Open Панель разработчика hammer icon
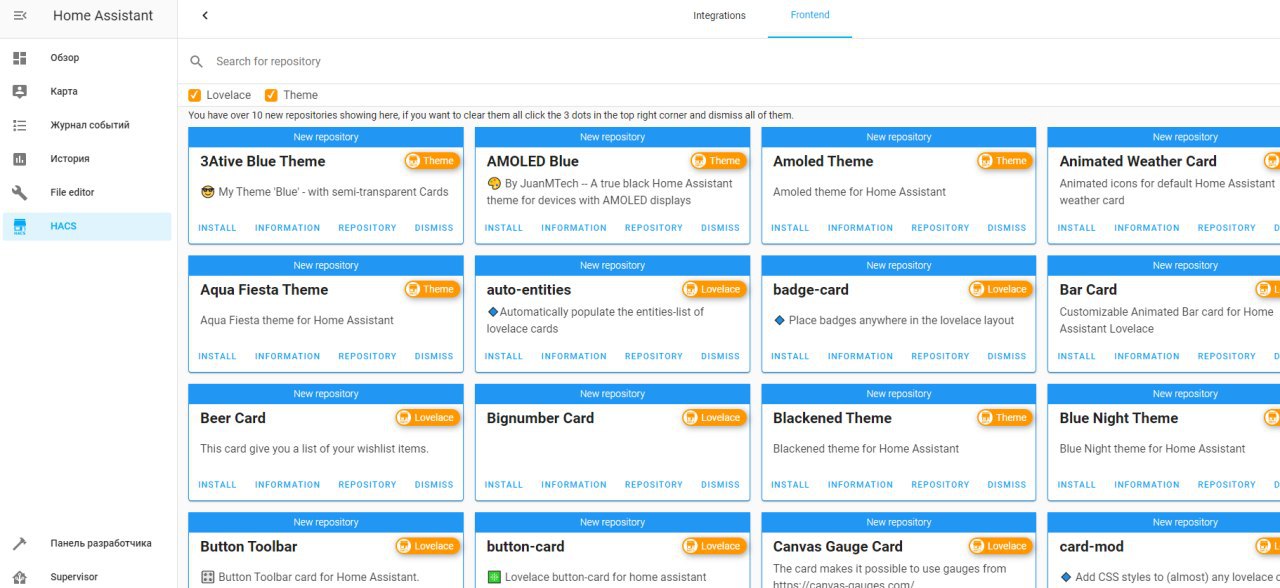The width and height of the screenshot is (1280, 588). (19, 544)
